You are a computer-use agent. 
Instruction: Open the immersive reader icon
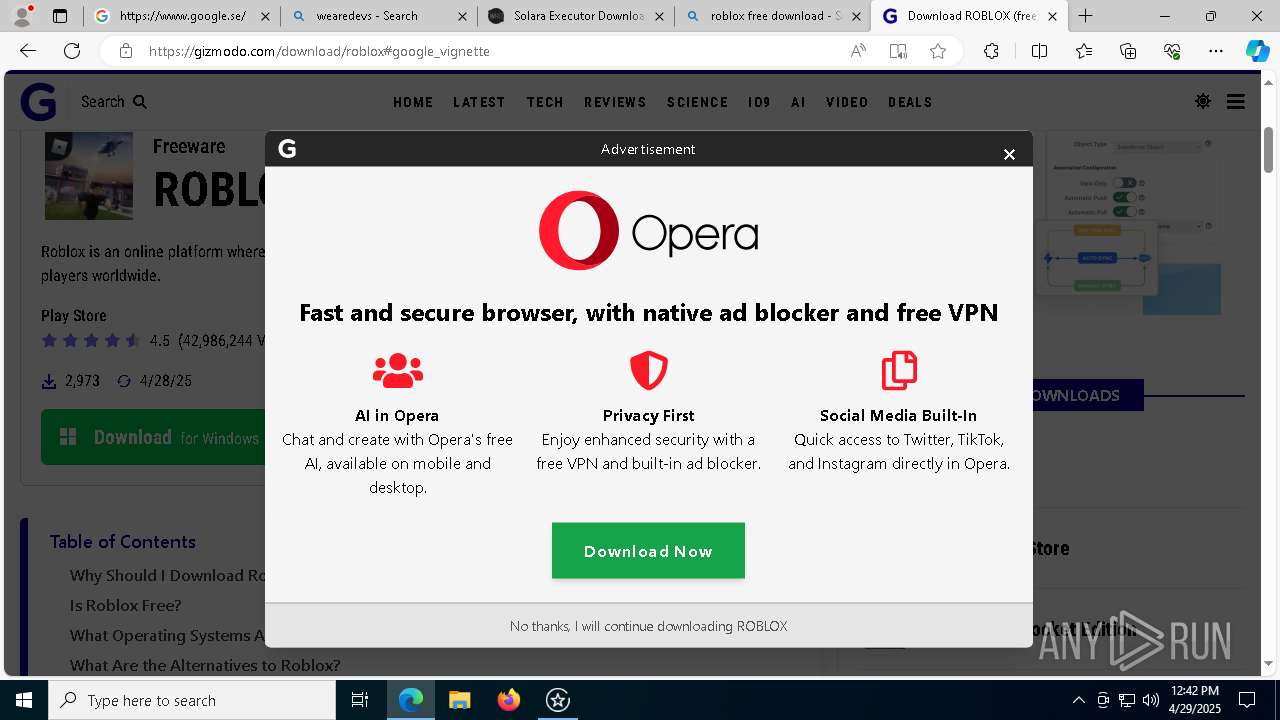click(x=898, y=51)
